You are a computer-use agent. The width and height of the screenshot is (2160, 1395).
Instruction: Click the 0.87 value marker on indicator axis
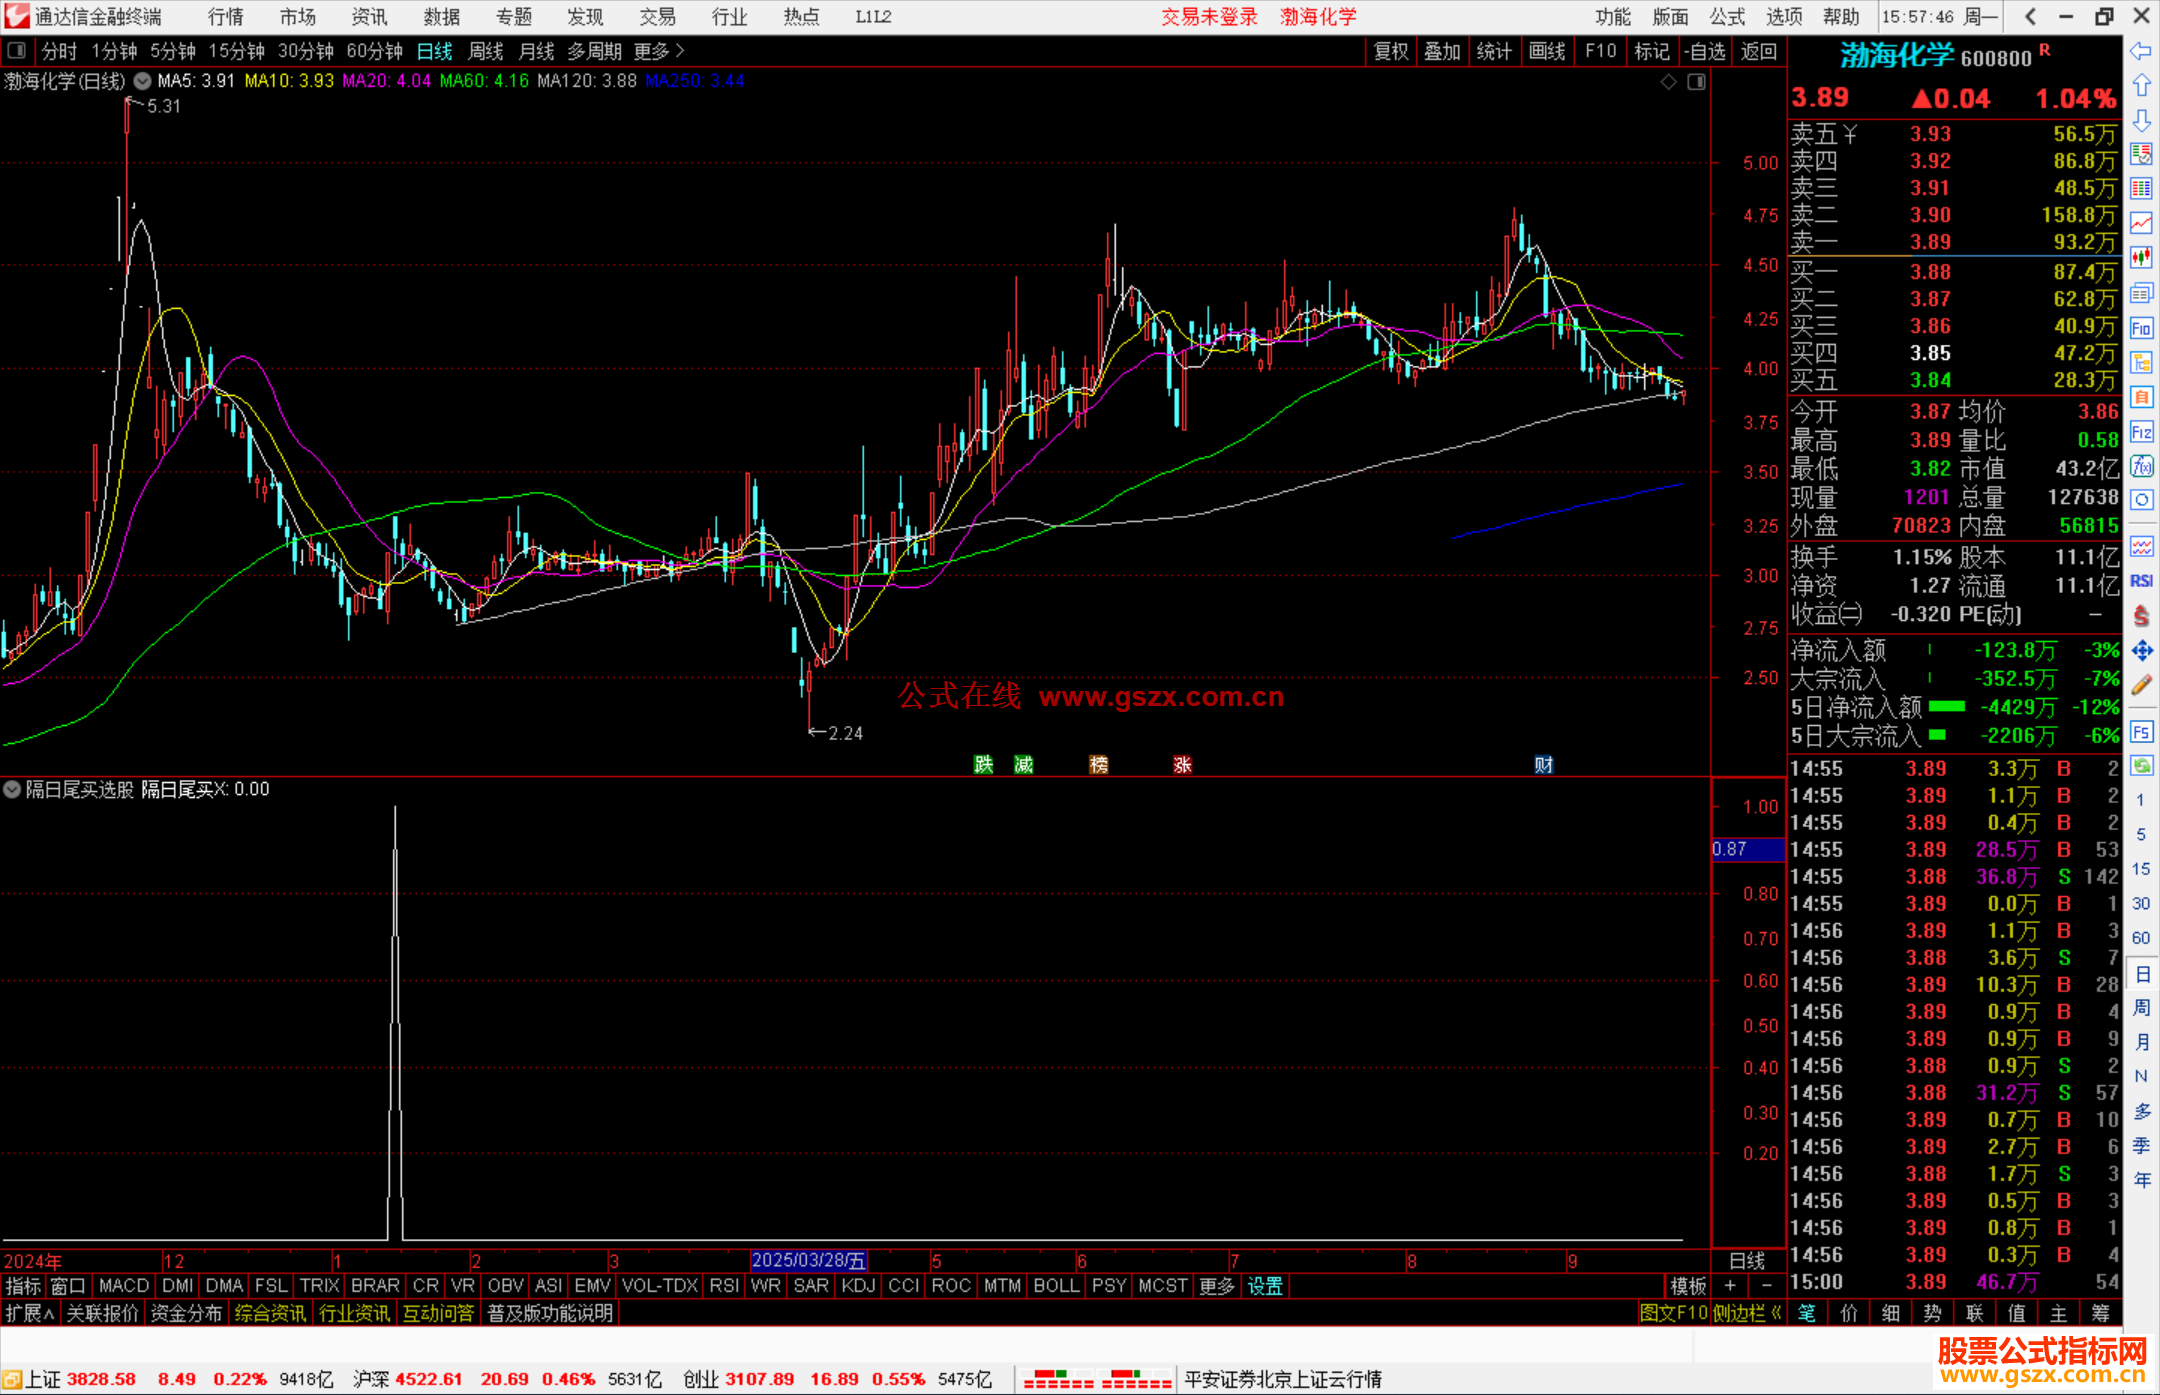tap(1748, 850)
